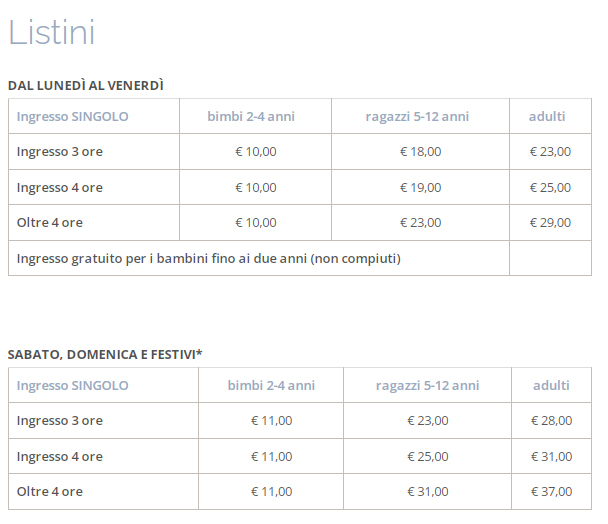608x524 pixels.
Task: Select the "Dal lunedì al venerdì" section title
Action: [x=86, y=86]
